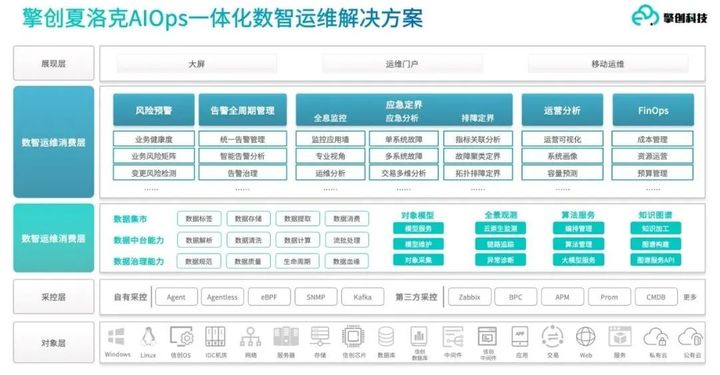
Task: Click the 服务器 server icon
Action: coord(286,336)
